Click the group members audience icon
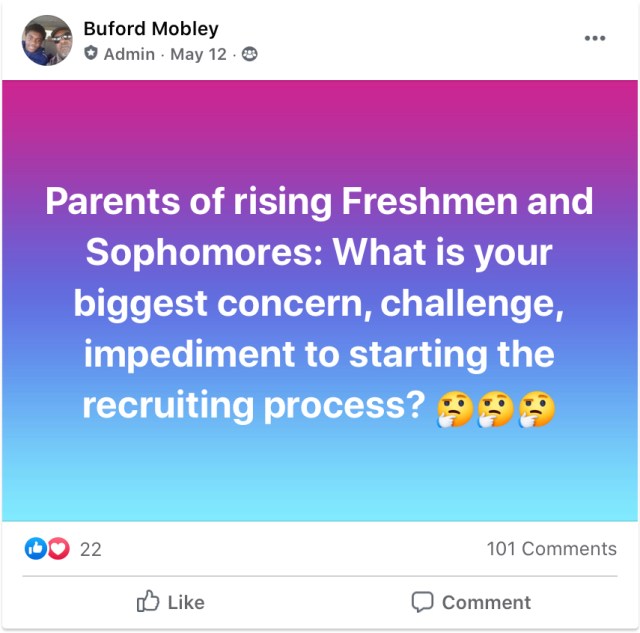This screenshot has height=633, width=640. pos(250,54)
